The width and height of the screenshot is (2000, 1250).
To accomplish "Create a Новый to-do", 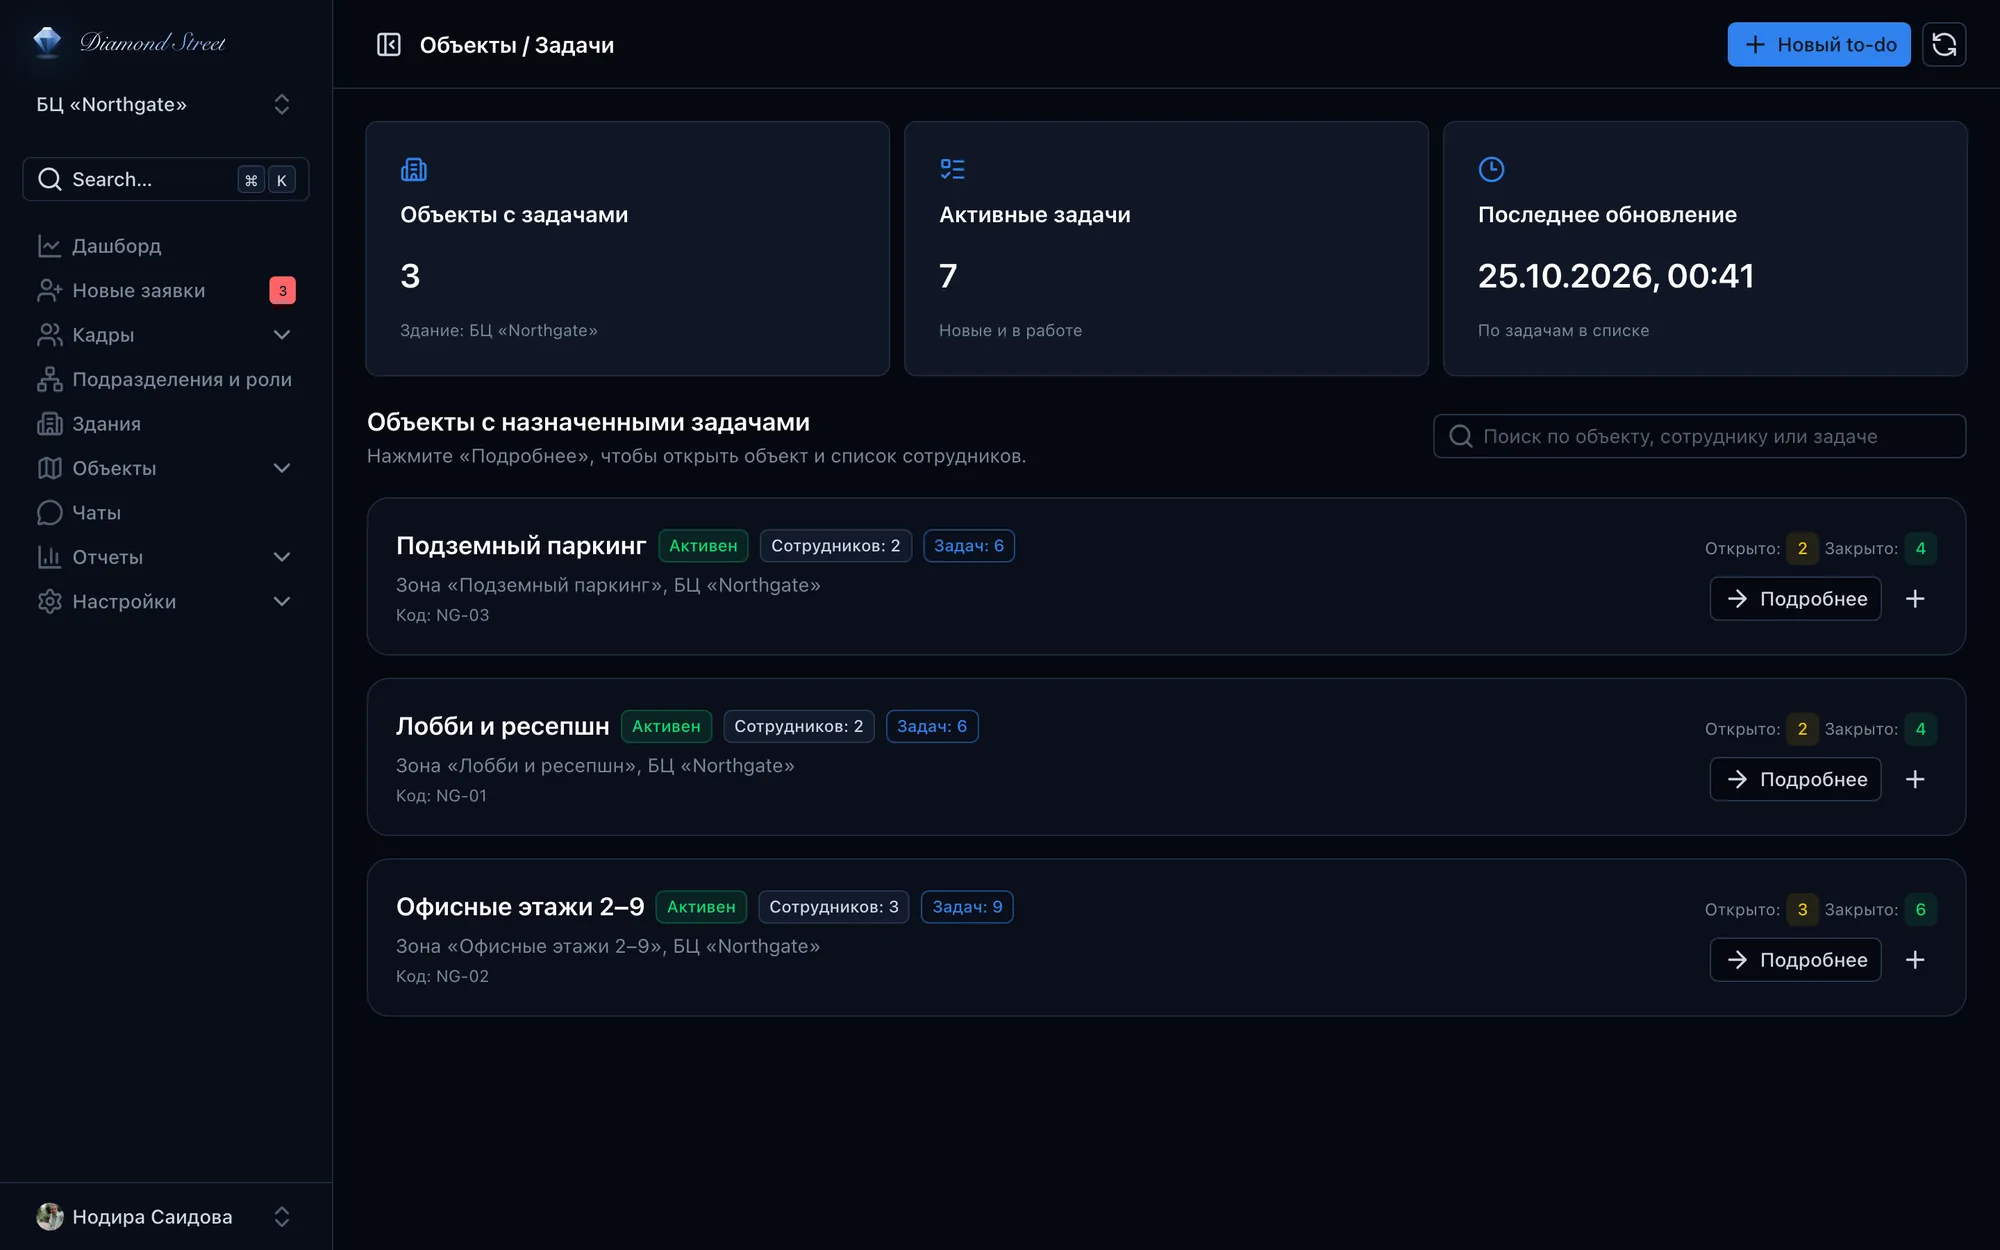I will click(x=1819, y=45).
